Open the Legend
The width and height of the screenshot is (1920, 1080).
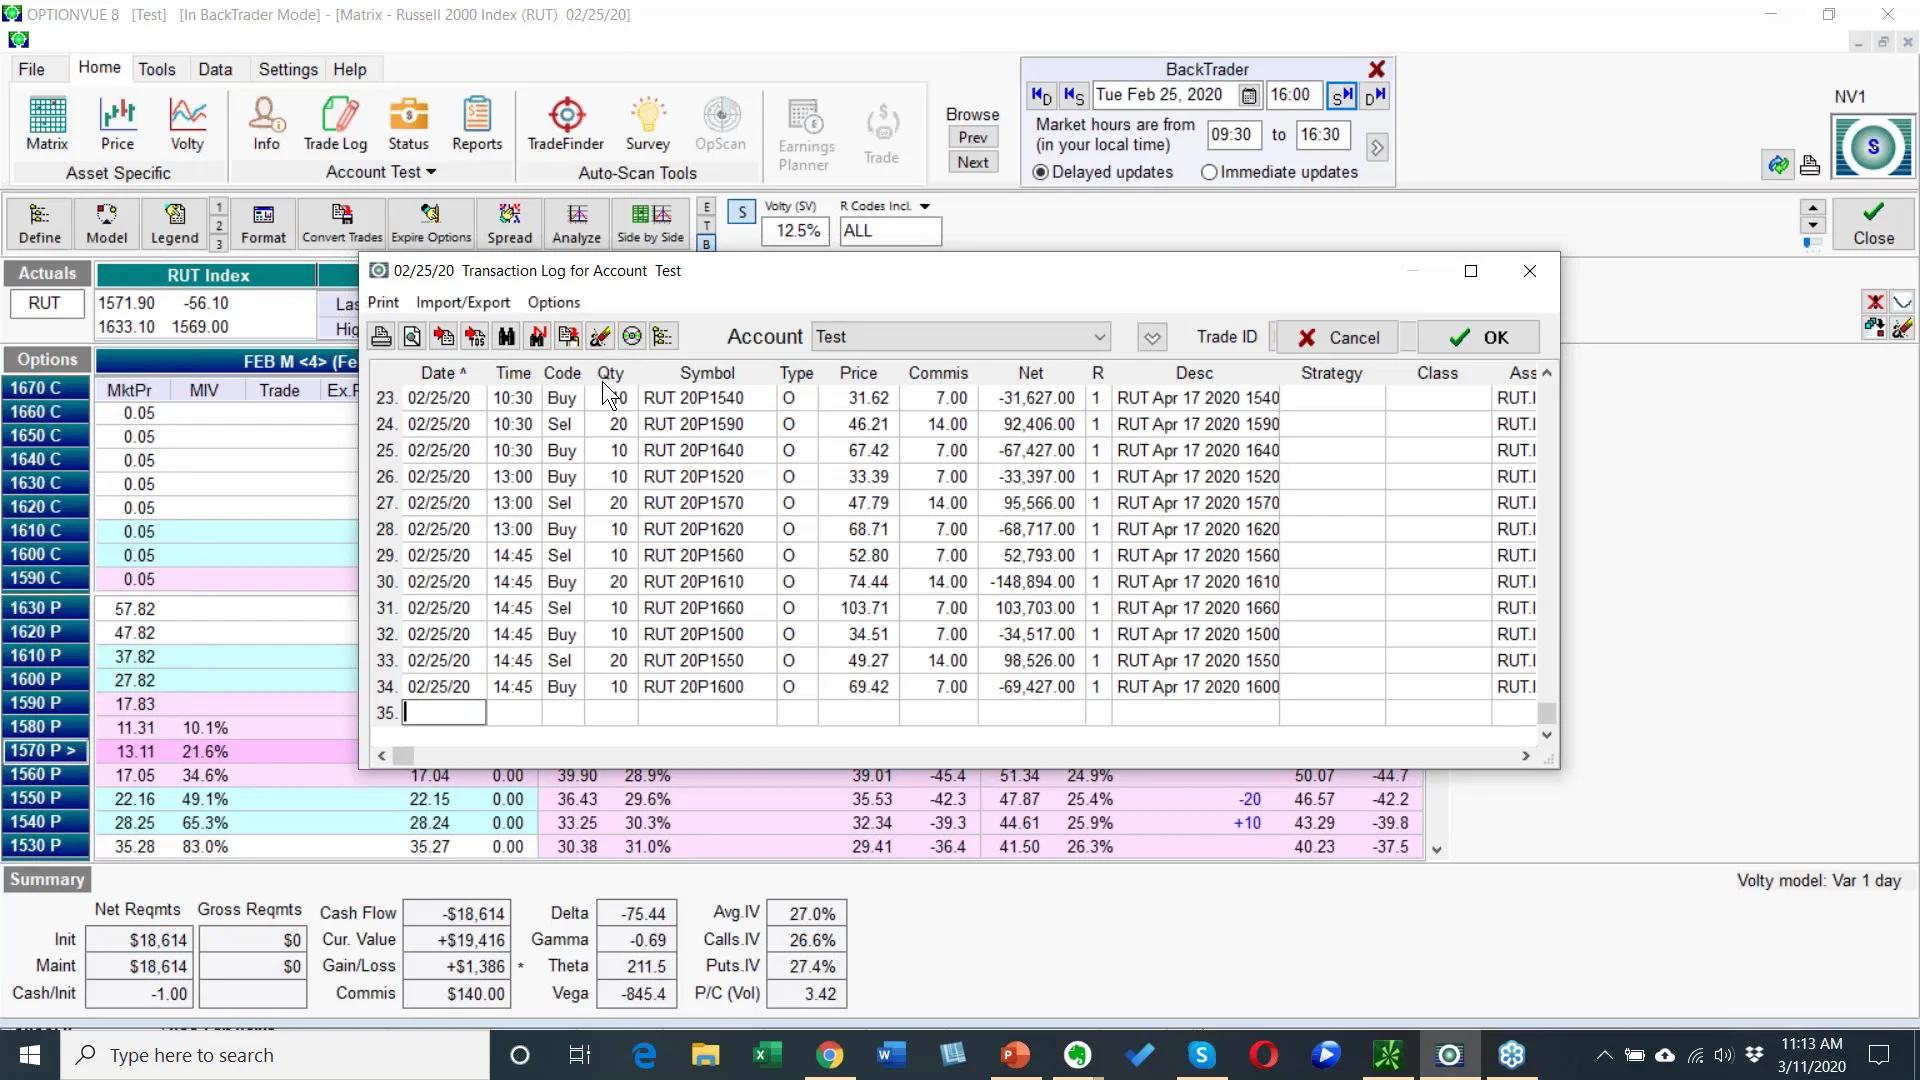(175, 224)
